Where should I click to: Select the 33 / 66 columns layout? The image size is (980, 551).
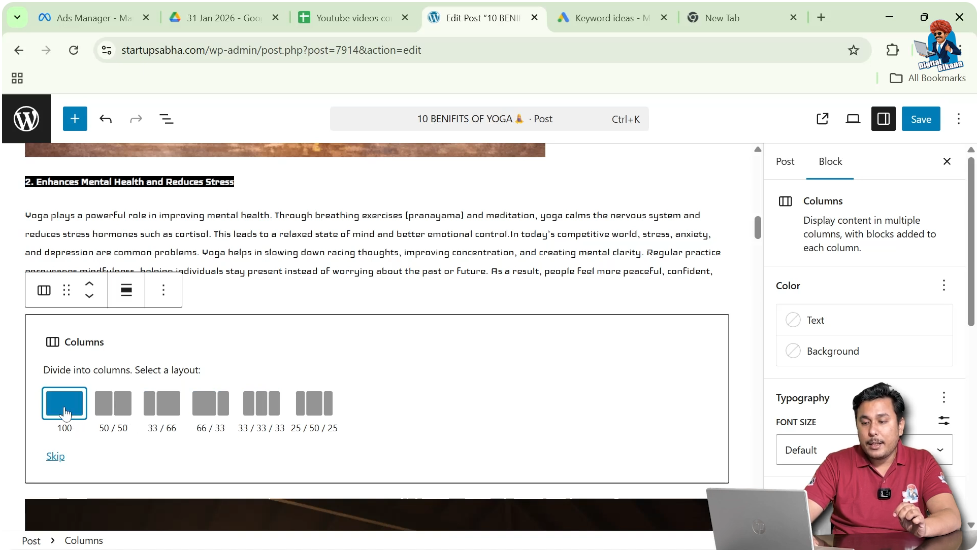tap(162, 404)
